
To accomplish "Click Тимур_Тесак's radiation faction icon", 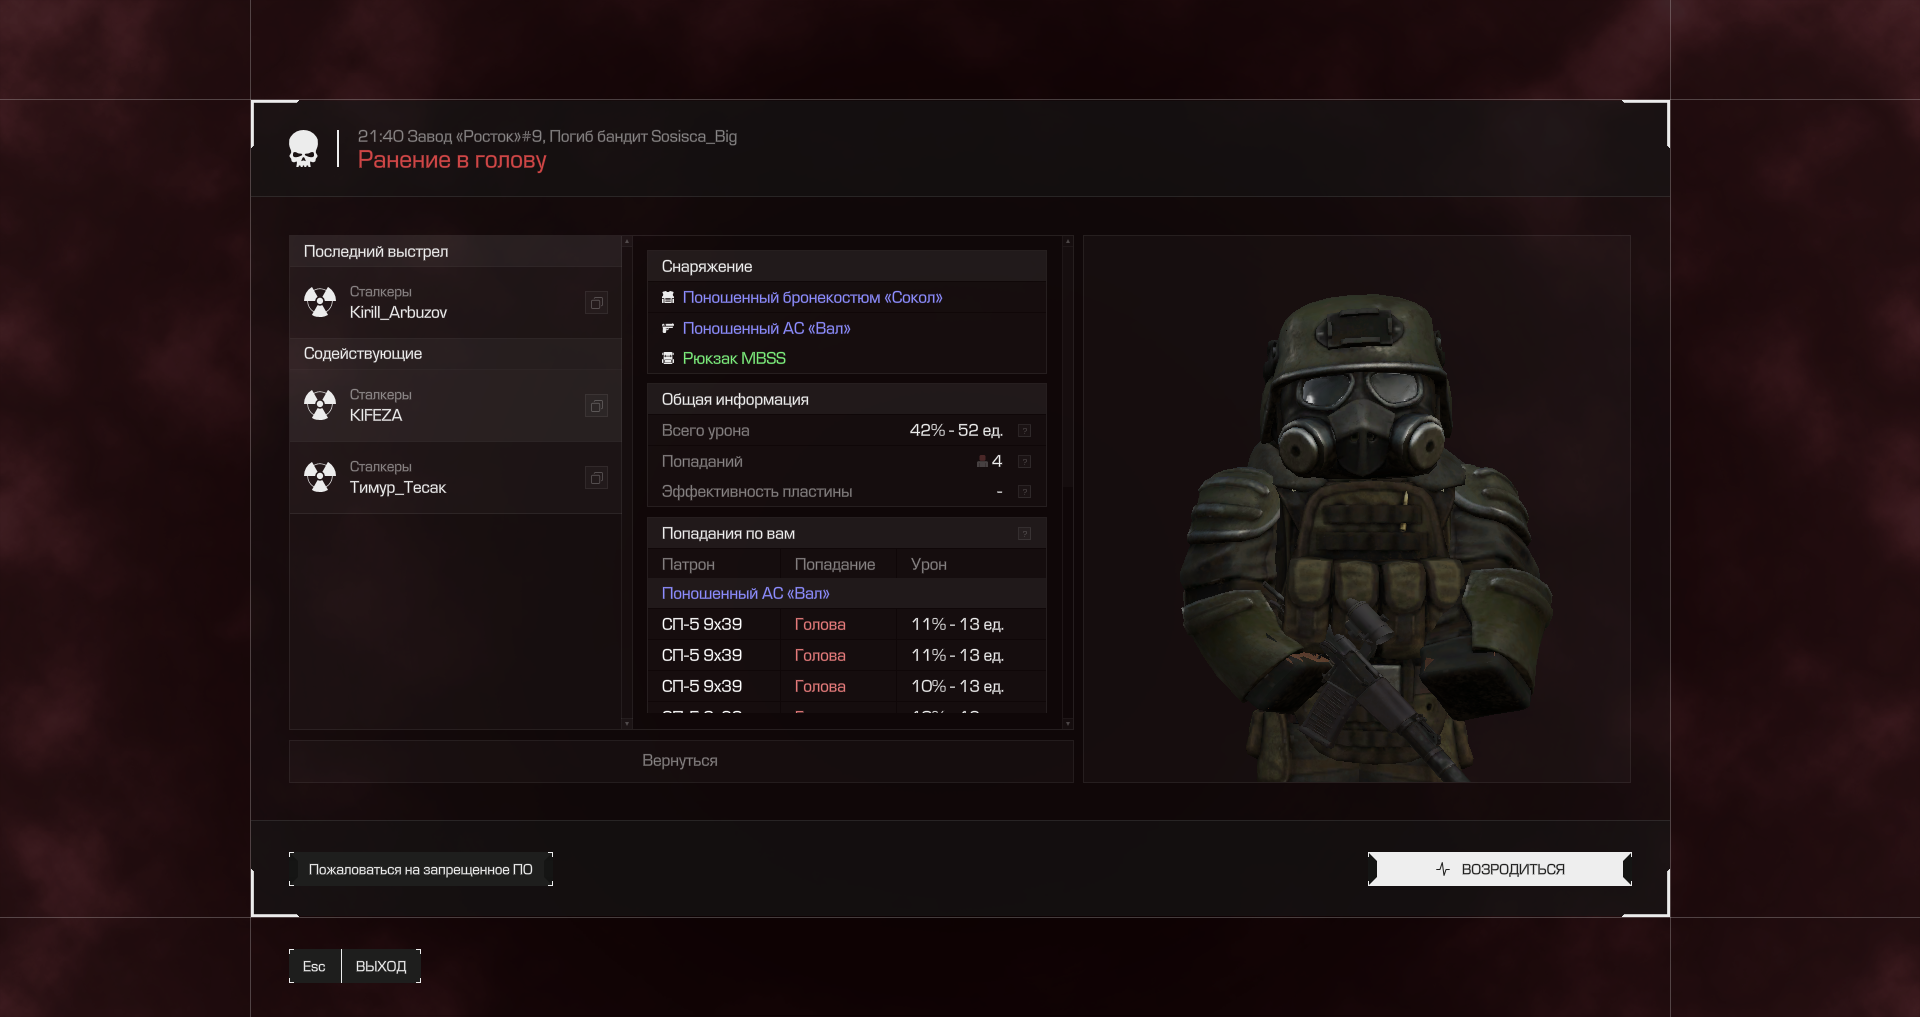I will click(320, 477).
